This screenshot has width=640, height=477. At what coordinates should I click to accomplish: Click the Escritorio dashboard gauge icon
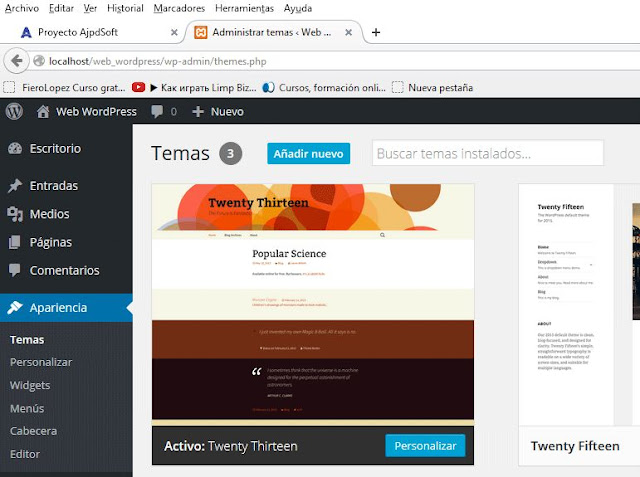[x=15, y=149]
